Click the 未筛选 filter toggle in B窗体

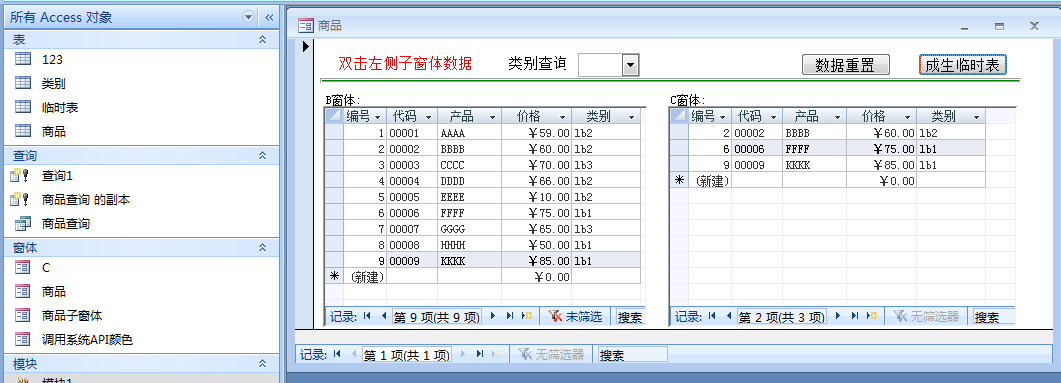tap(574, 316)
